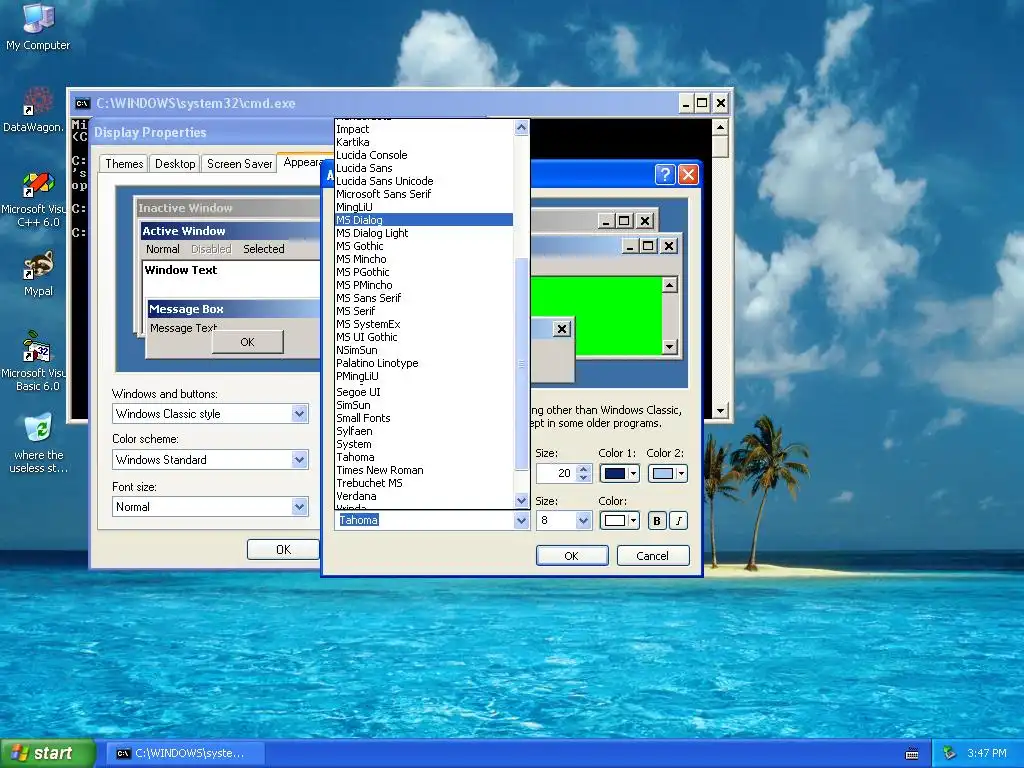This screenshot has height=768, width=1024.
Task: Click Cancel in the Advanced Appearance dialog
Action: point(652,556)
